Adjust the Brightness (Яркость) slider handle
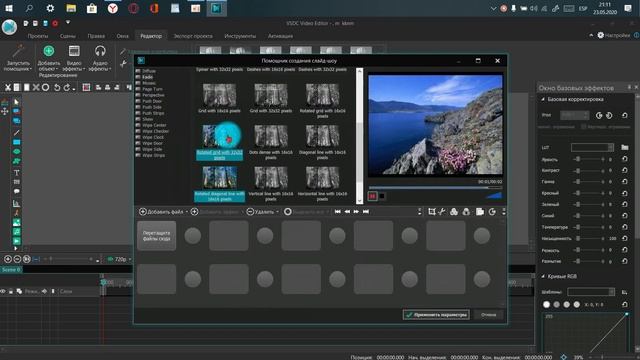Image resolution: width=640 pixels, height=360 pixels. [x=578, y=159]
